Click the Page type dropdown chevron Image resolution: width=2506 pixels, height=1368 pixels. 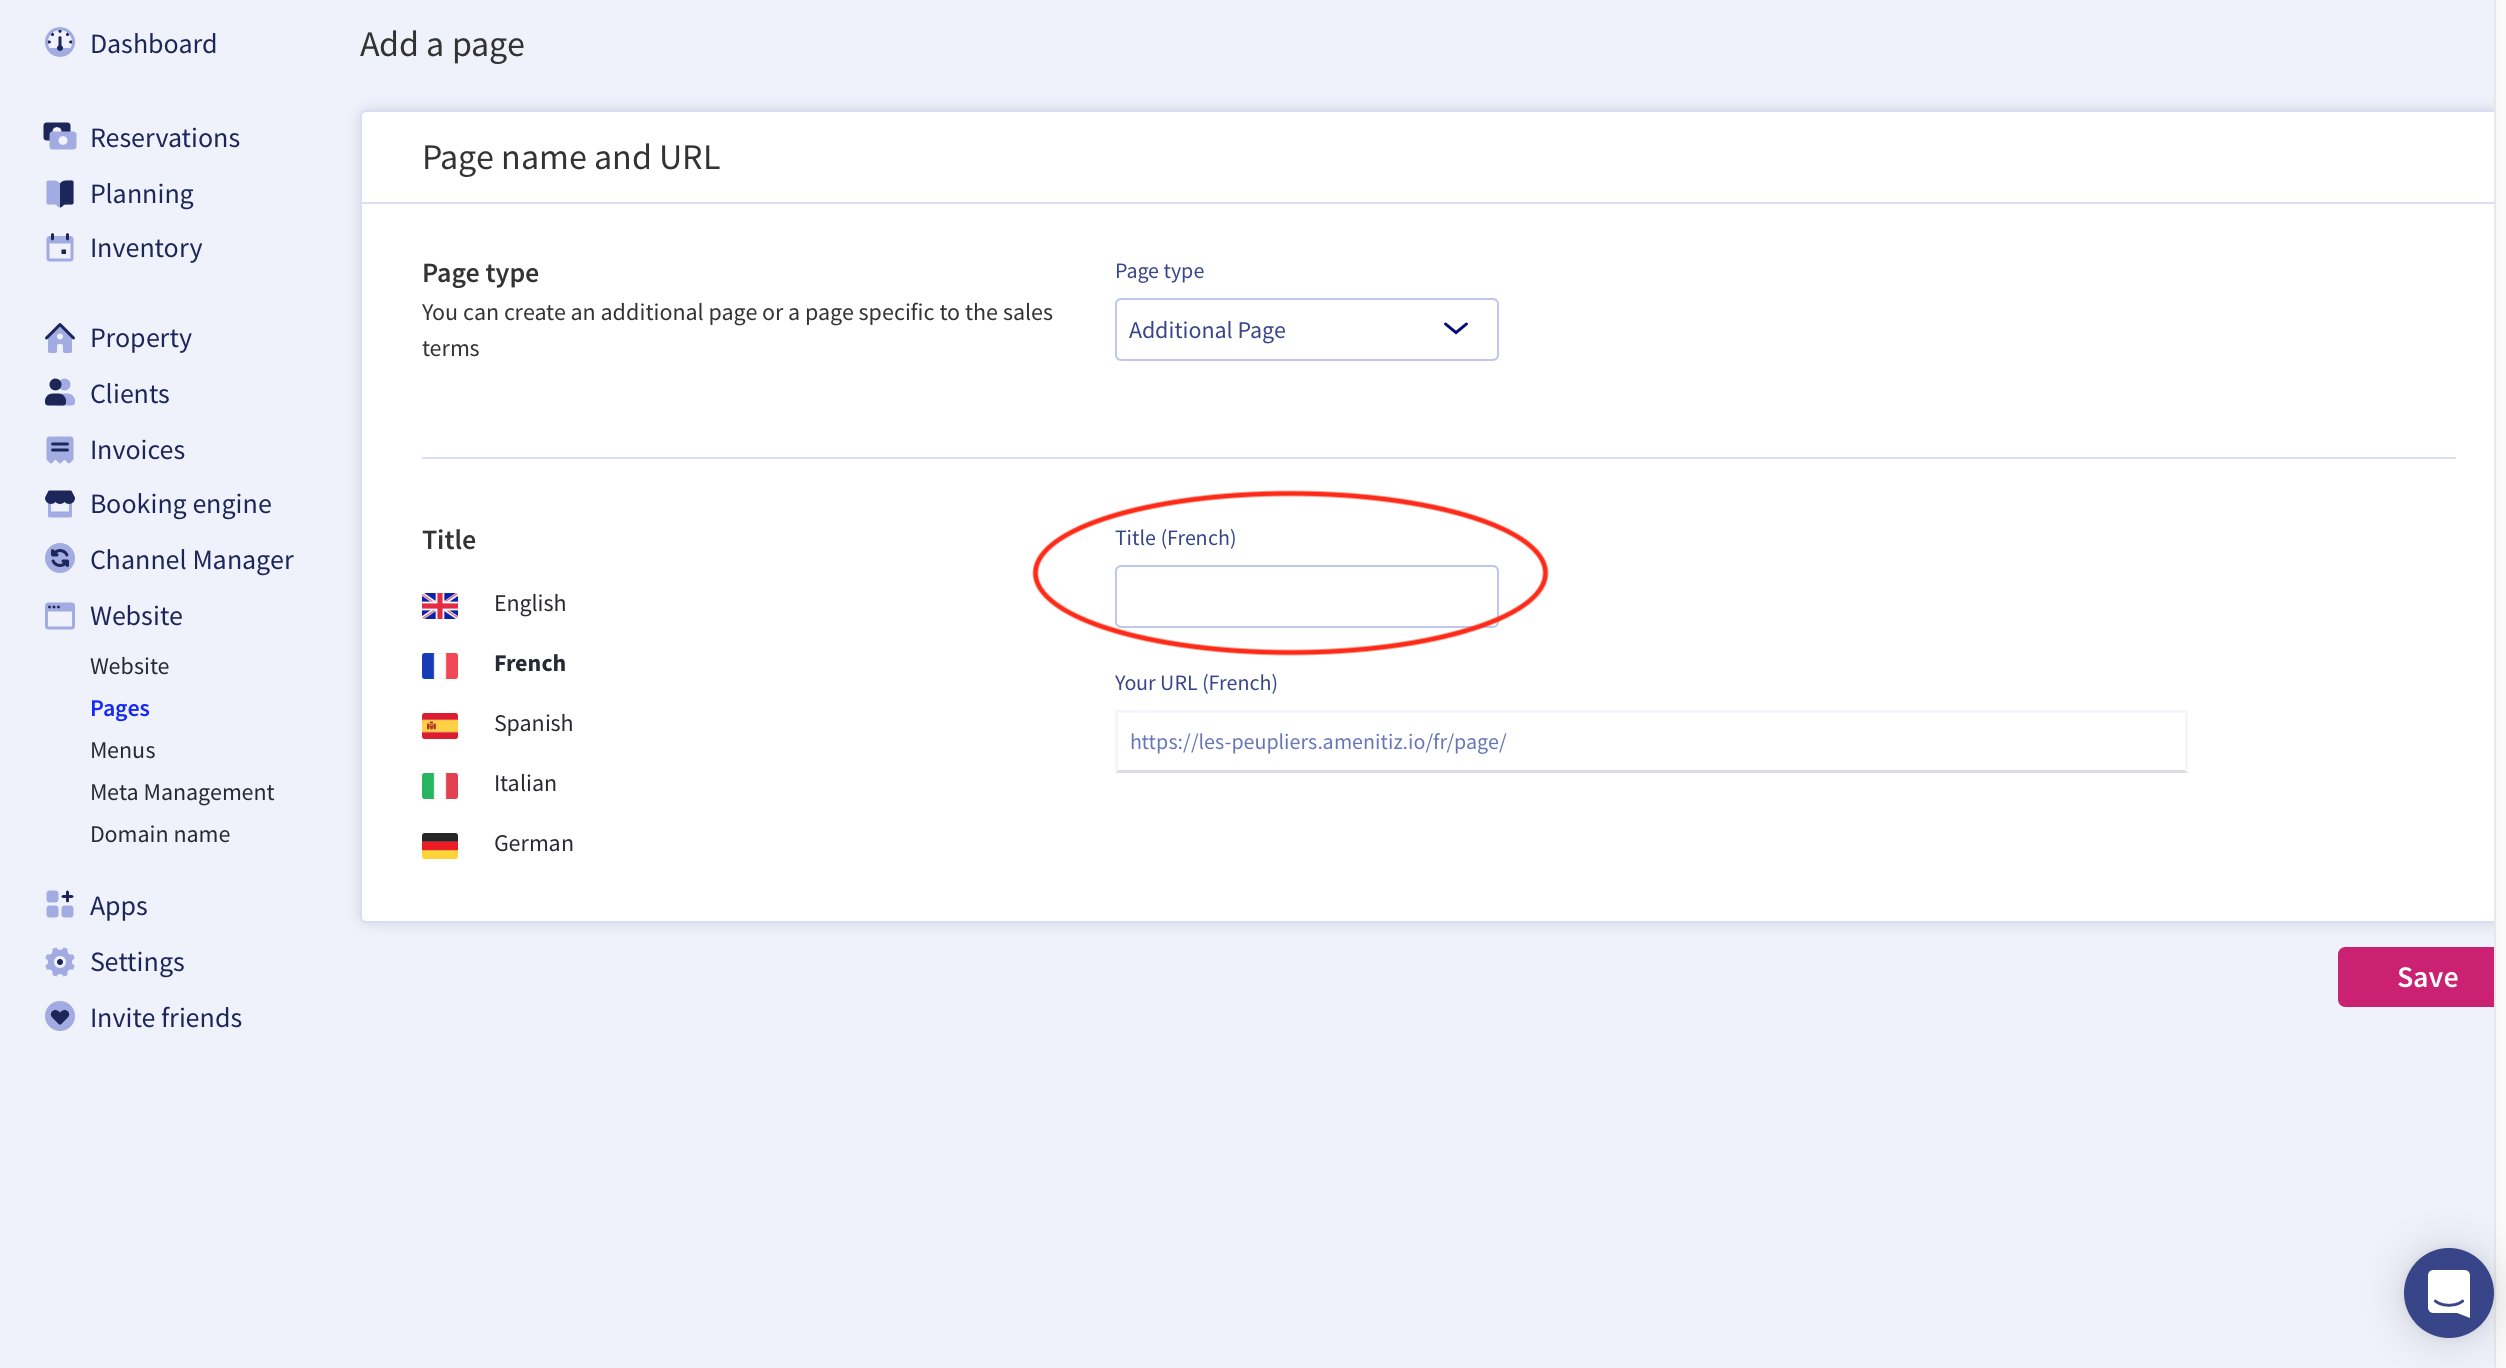1456,328
